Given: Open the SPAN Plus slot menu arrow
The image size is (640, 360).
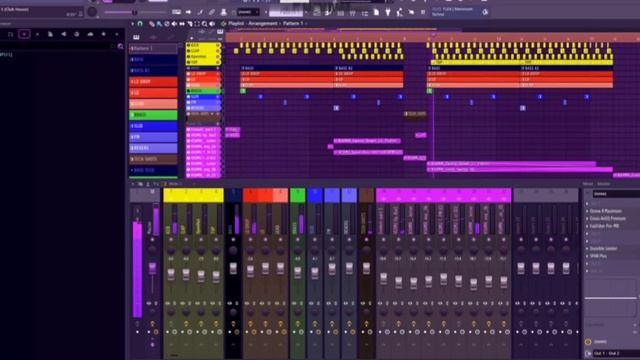Looking at the screenshot, I should coord(587,256).
